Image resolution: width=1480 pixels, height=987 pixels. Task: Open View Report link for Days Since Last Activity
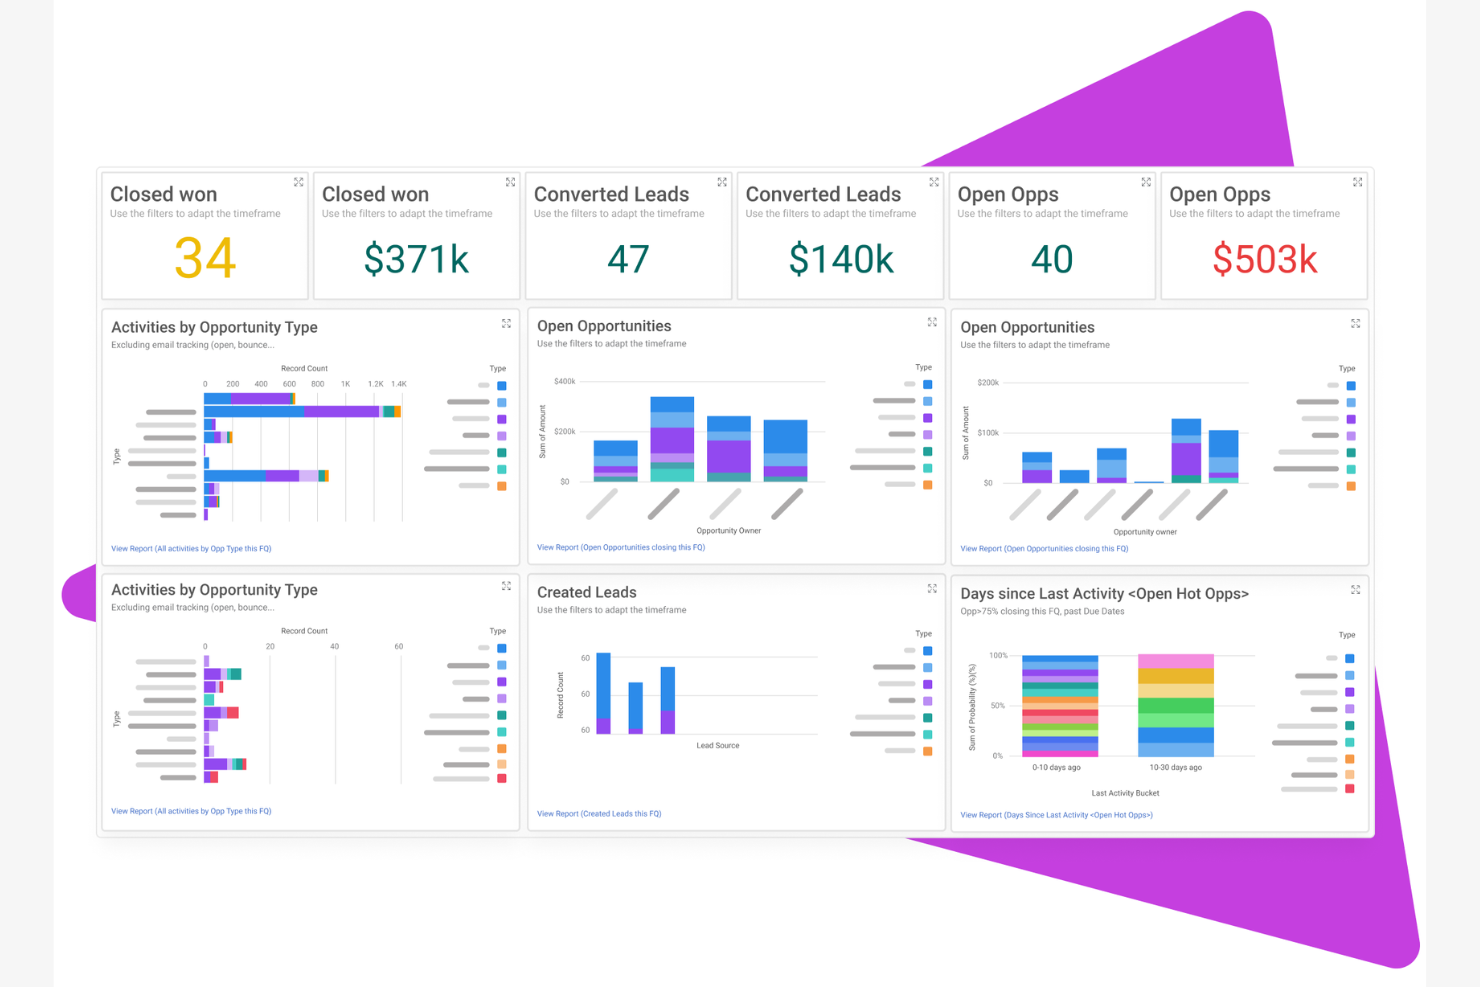(x=1056, y=815)
